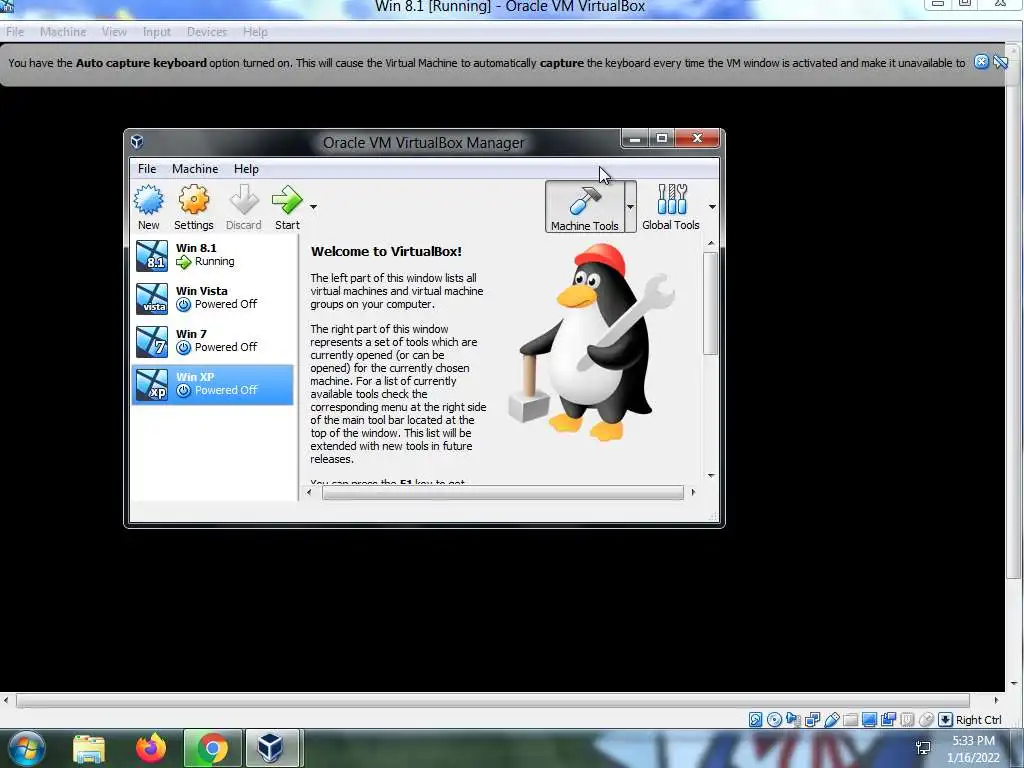Image resolution: width=1024 pixels, height=768 pixels.
Task: Click the network adapters status icon
Action: [812, 720]
